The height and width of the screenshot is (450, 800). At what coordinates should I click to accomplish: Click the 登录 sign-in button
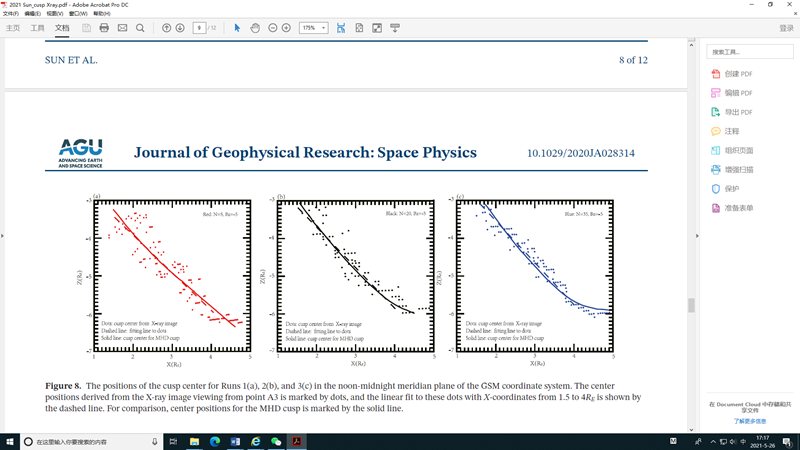[786, 28]
